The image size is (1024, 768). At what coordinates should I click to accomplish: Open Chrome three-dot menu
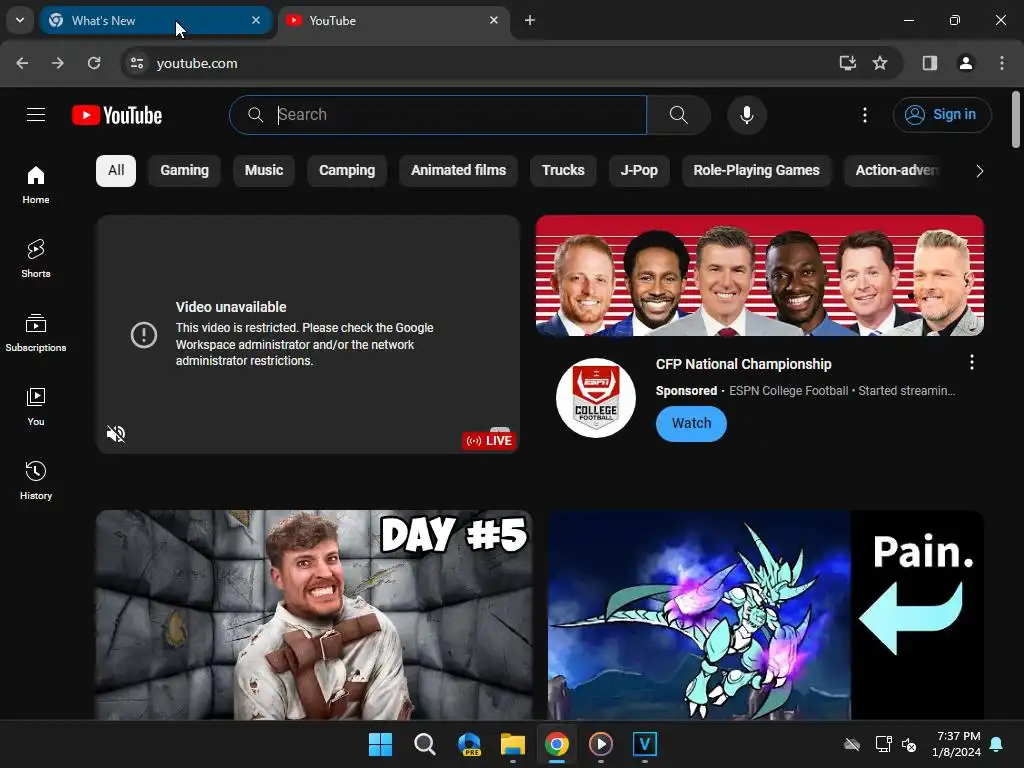pos(1002,63)
